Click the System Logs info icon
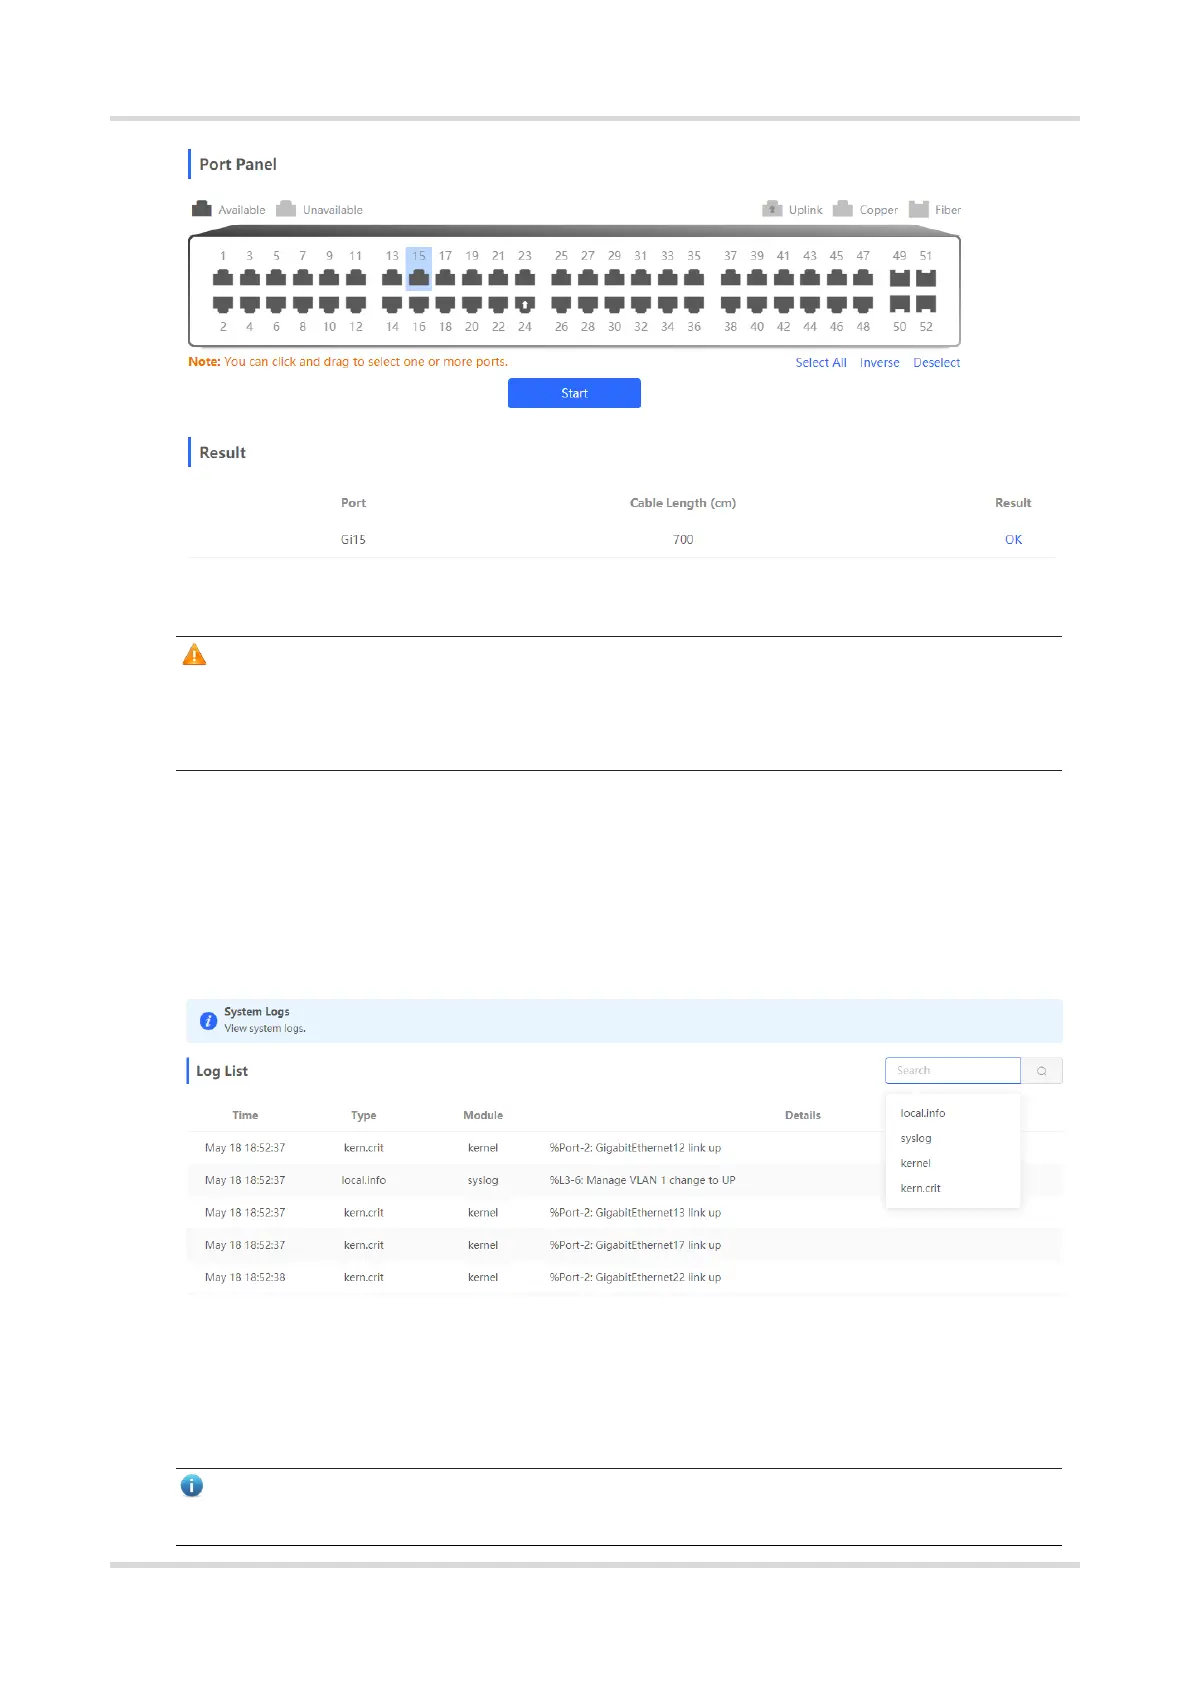Image resolution: width=1191 pixels, height=1684 pixels. point(208,1020)
